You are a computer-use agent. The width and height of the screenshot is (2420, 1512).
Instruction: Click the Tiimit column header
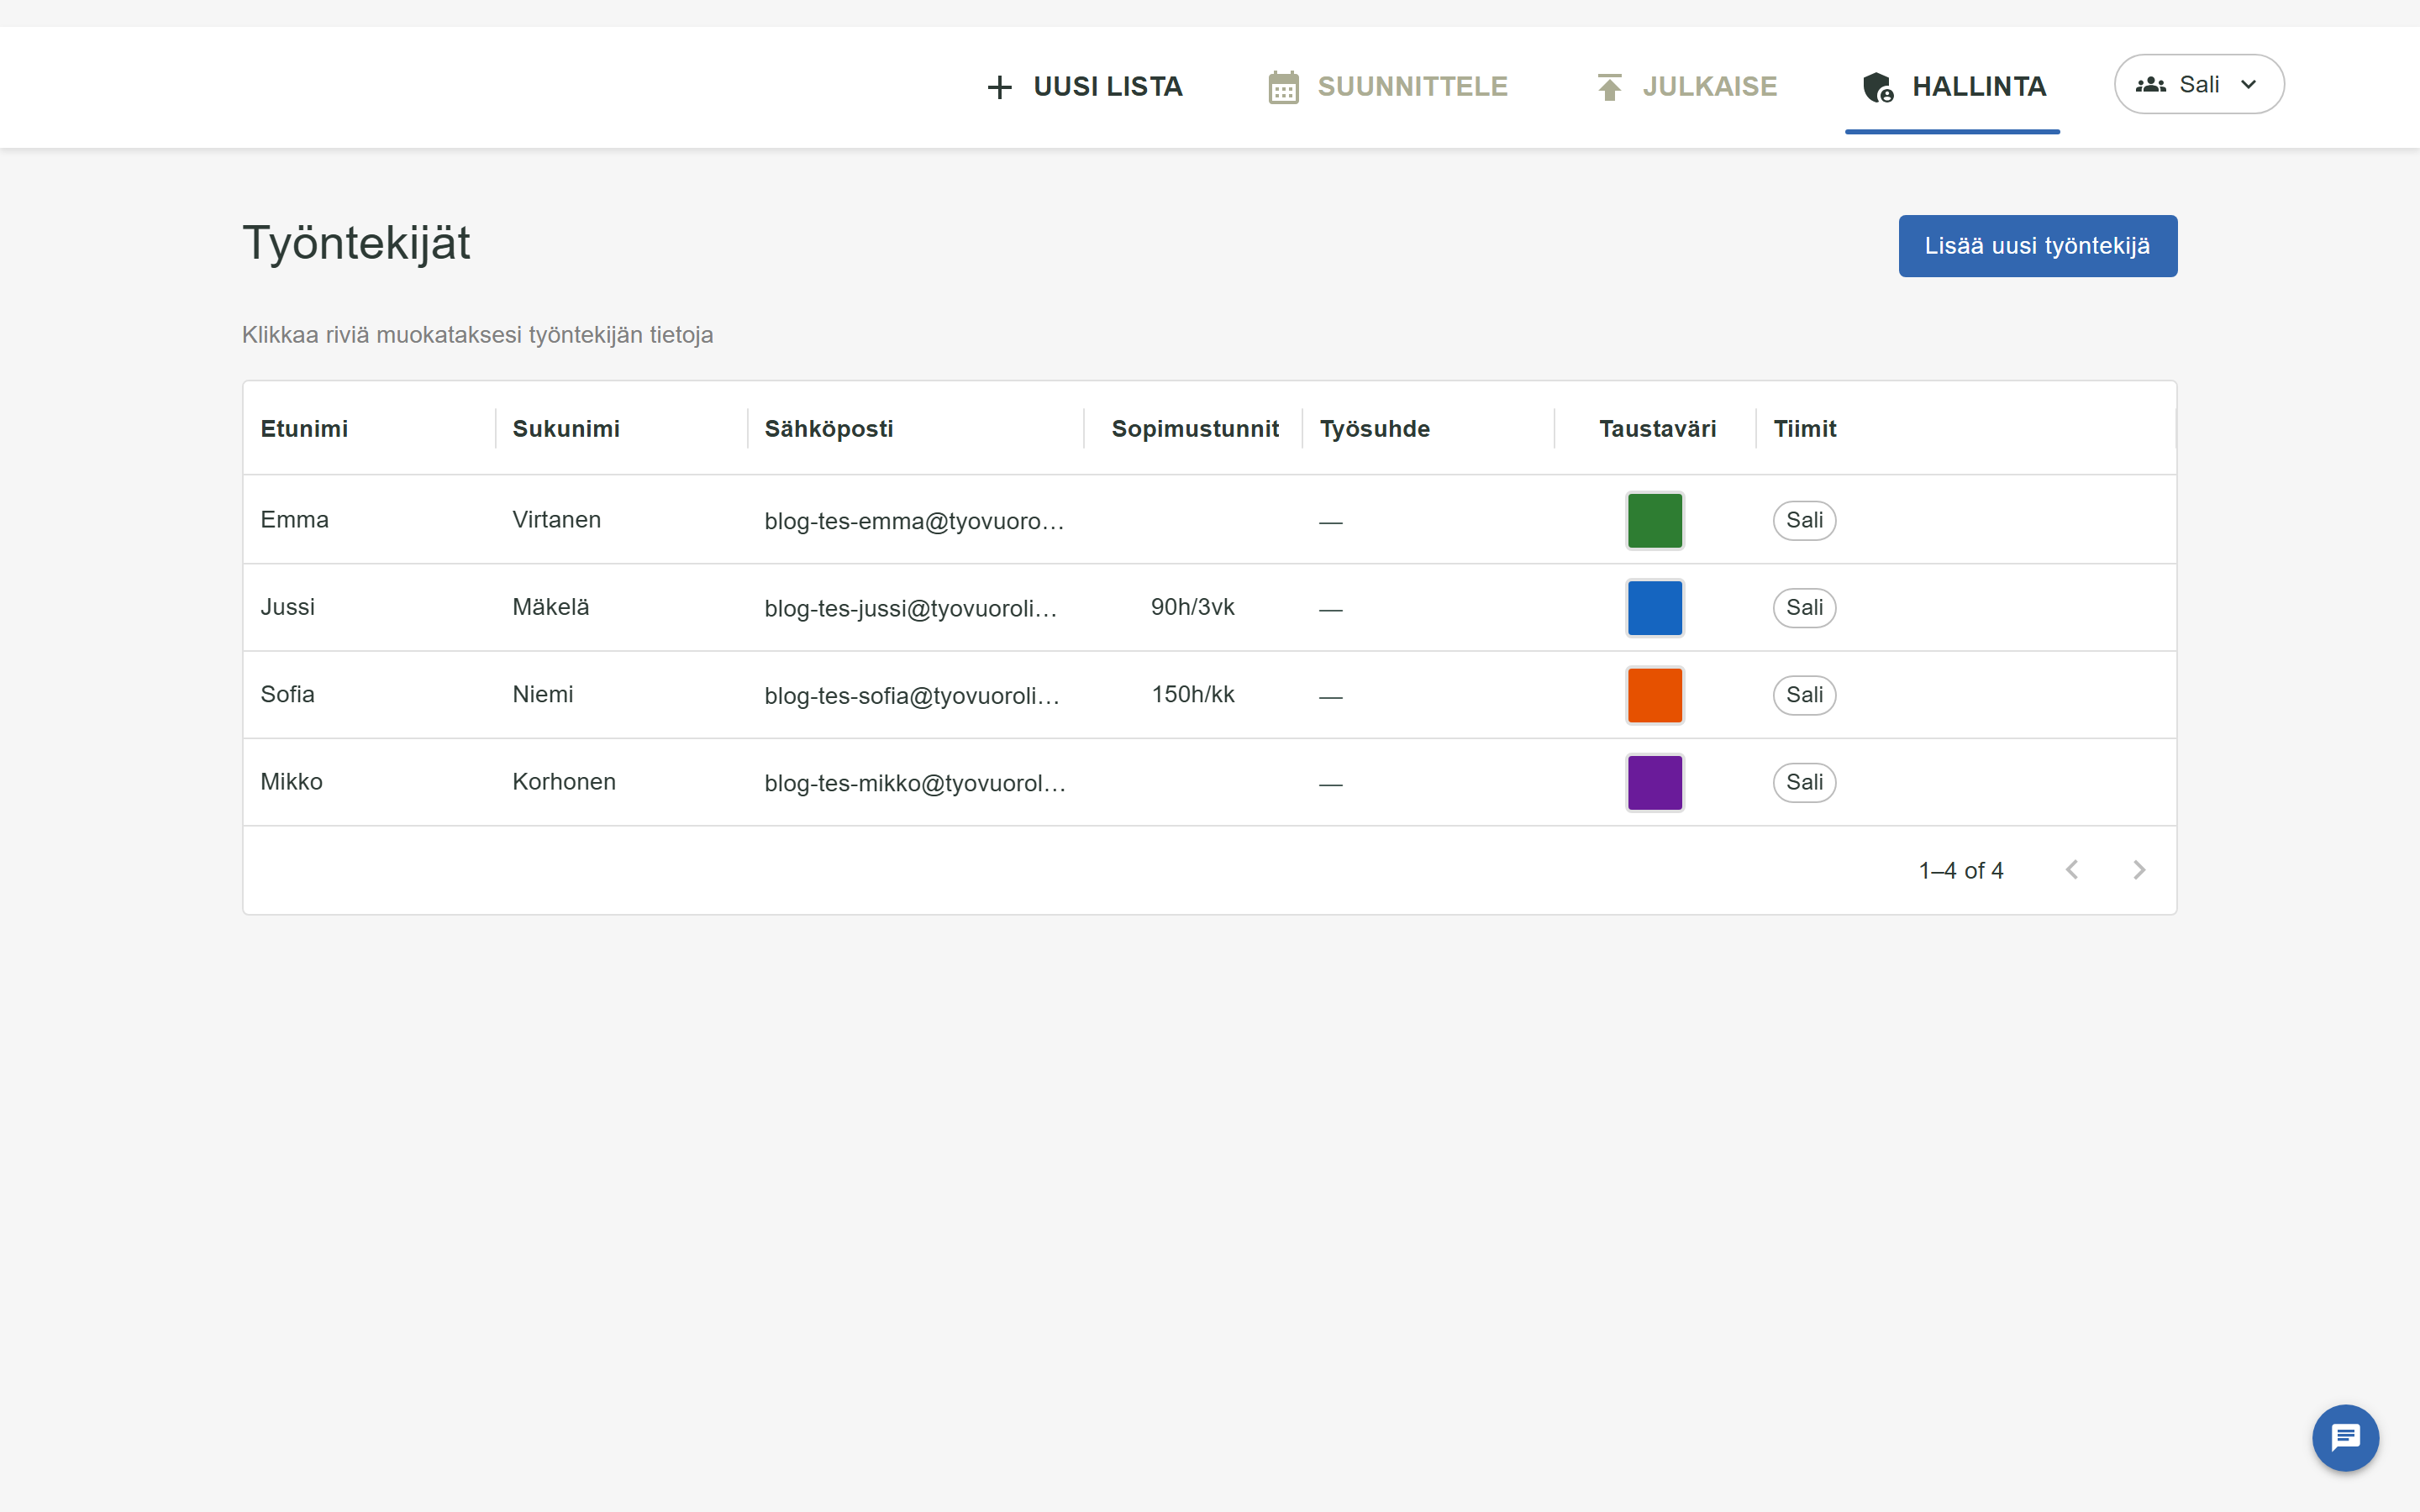tap(1805, 429)
